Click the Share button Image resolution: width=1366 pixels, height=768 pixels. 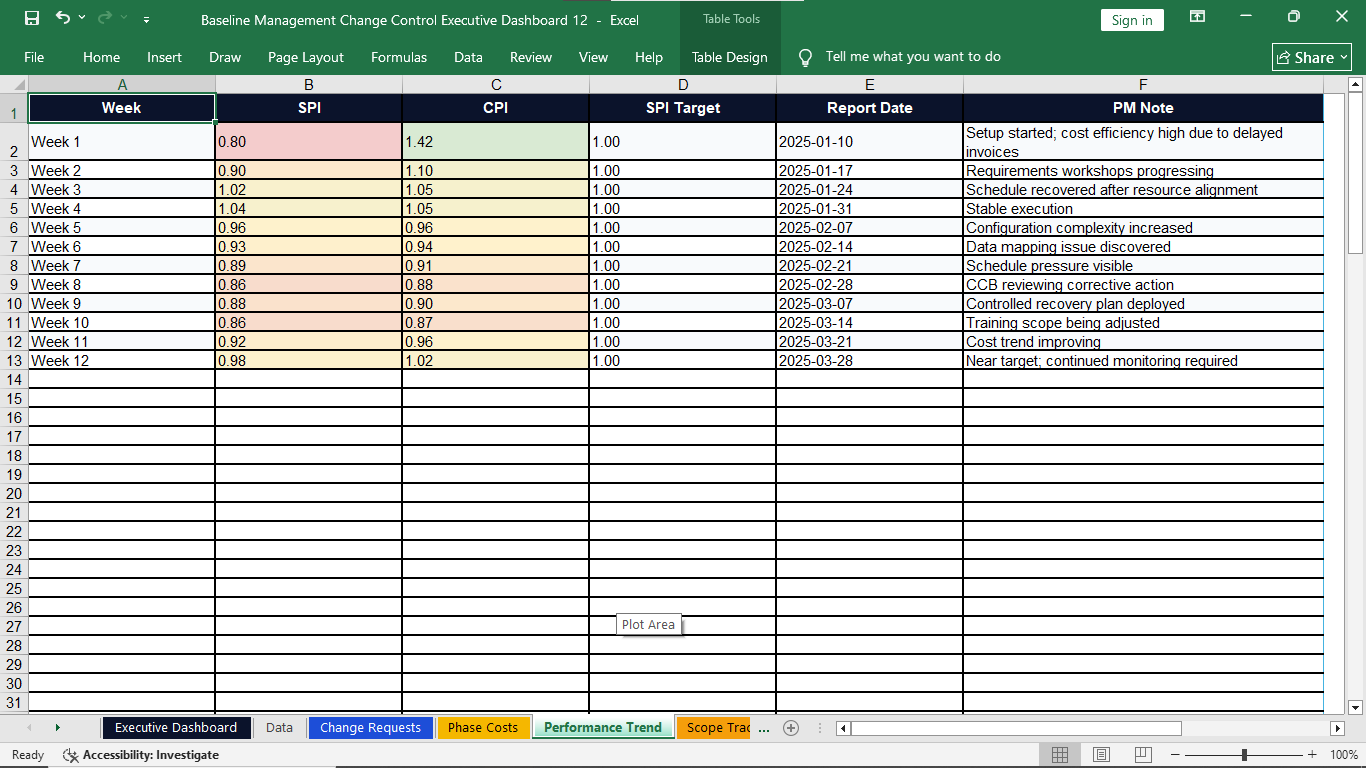tap(1312, 57)
